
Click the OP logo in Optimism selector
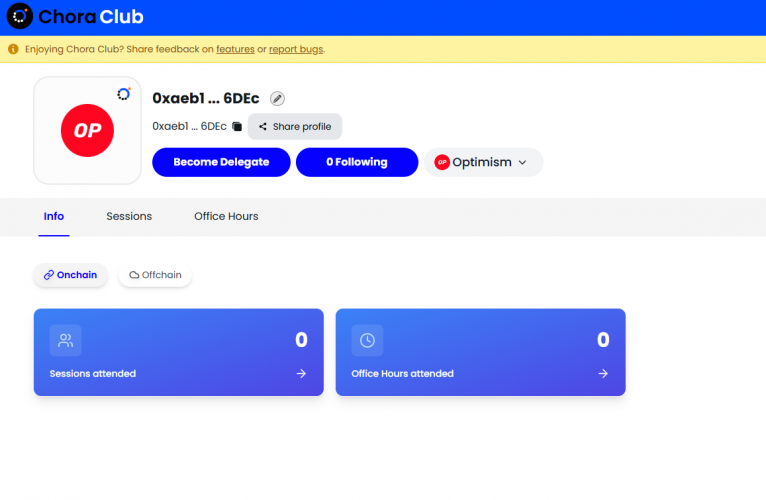[442, 162]
